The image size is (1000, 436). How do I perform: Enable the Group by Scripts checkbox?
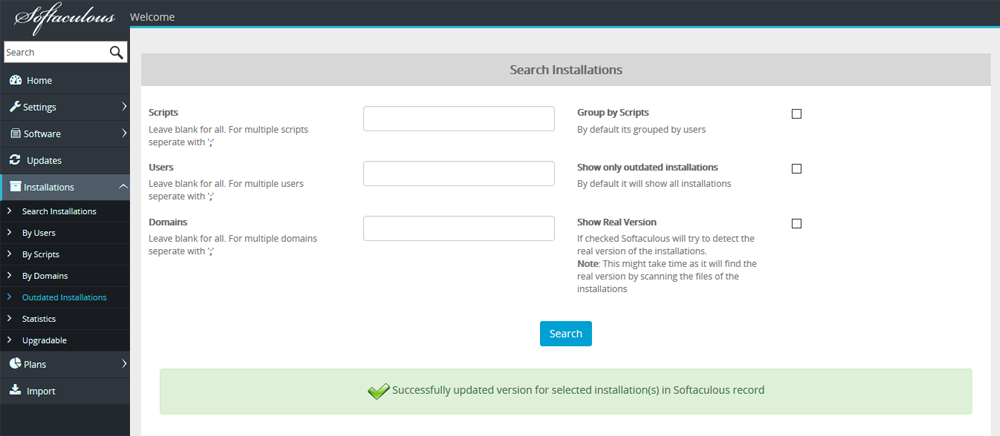(796, 114)
